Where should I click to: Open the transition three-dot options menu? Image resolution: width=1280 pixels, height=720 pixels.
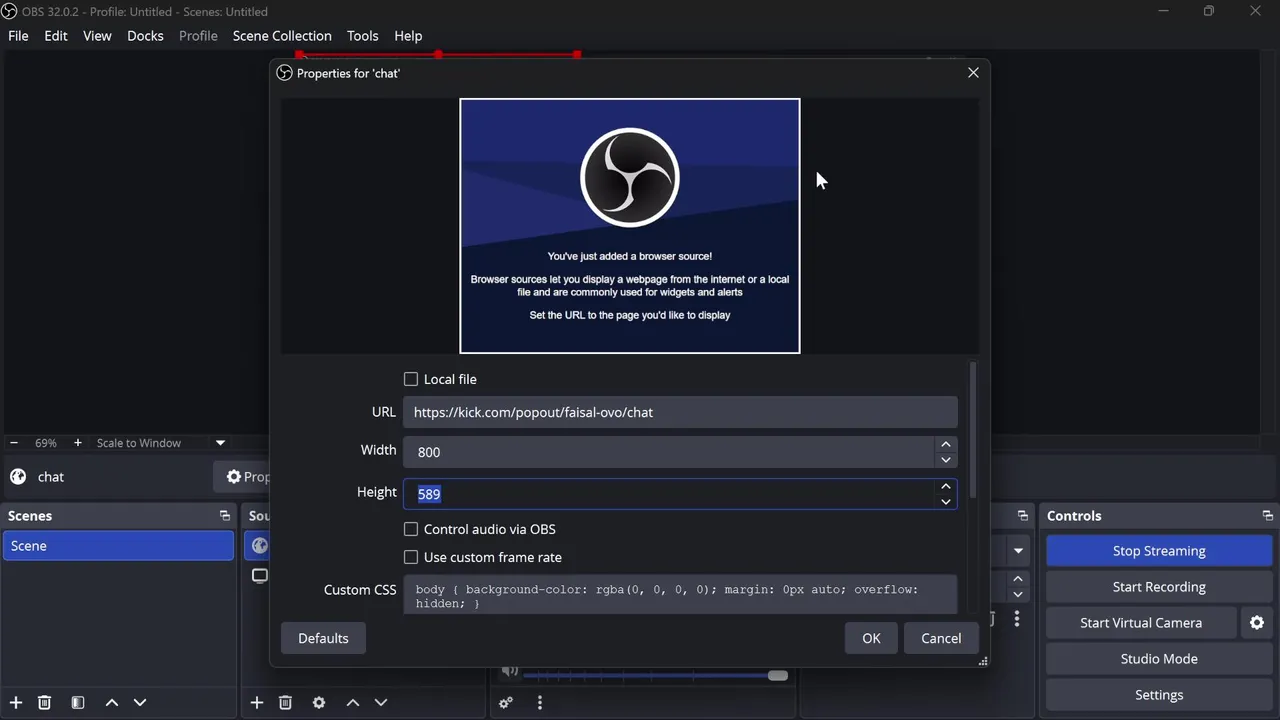pos(1017,619)
